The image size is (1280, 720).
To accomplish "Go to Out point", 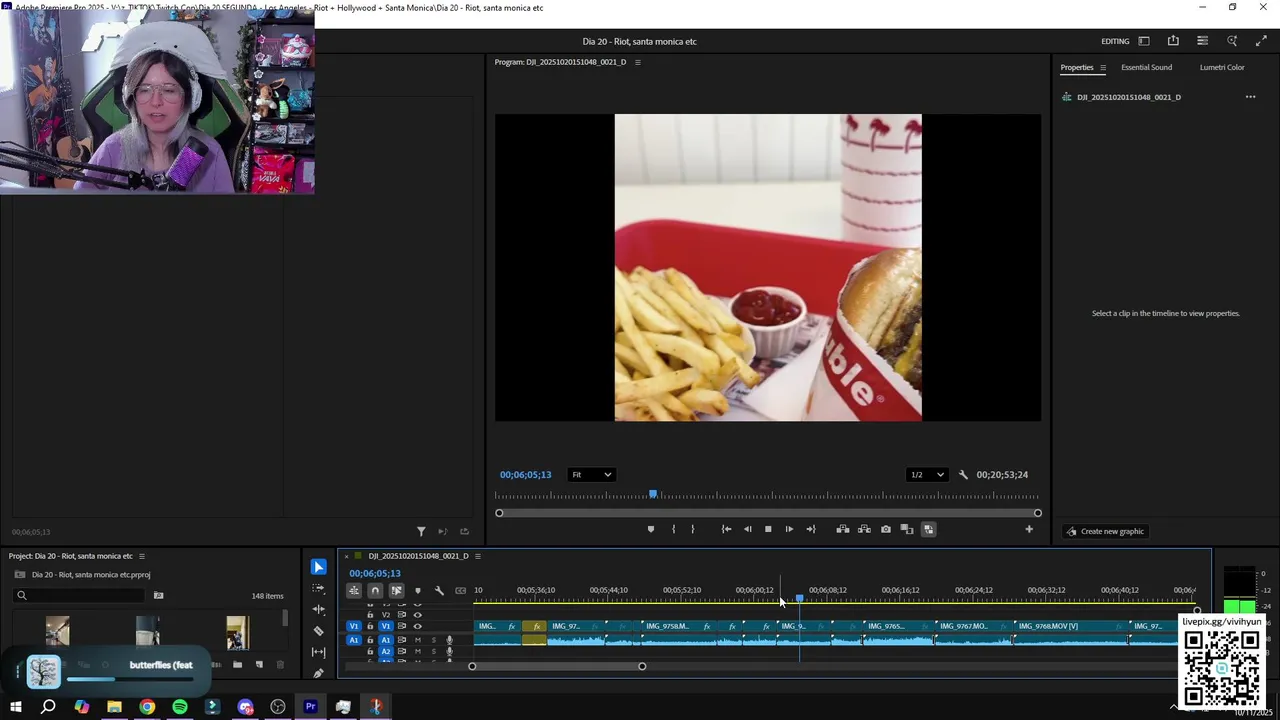I will click(811, 529).
